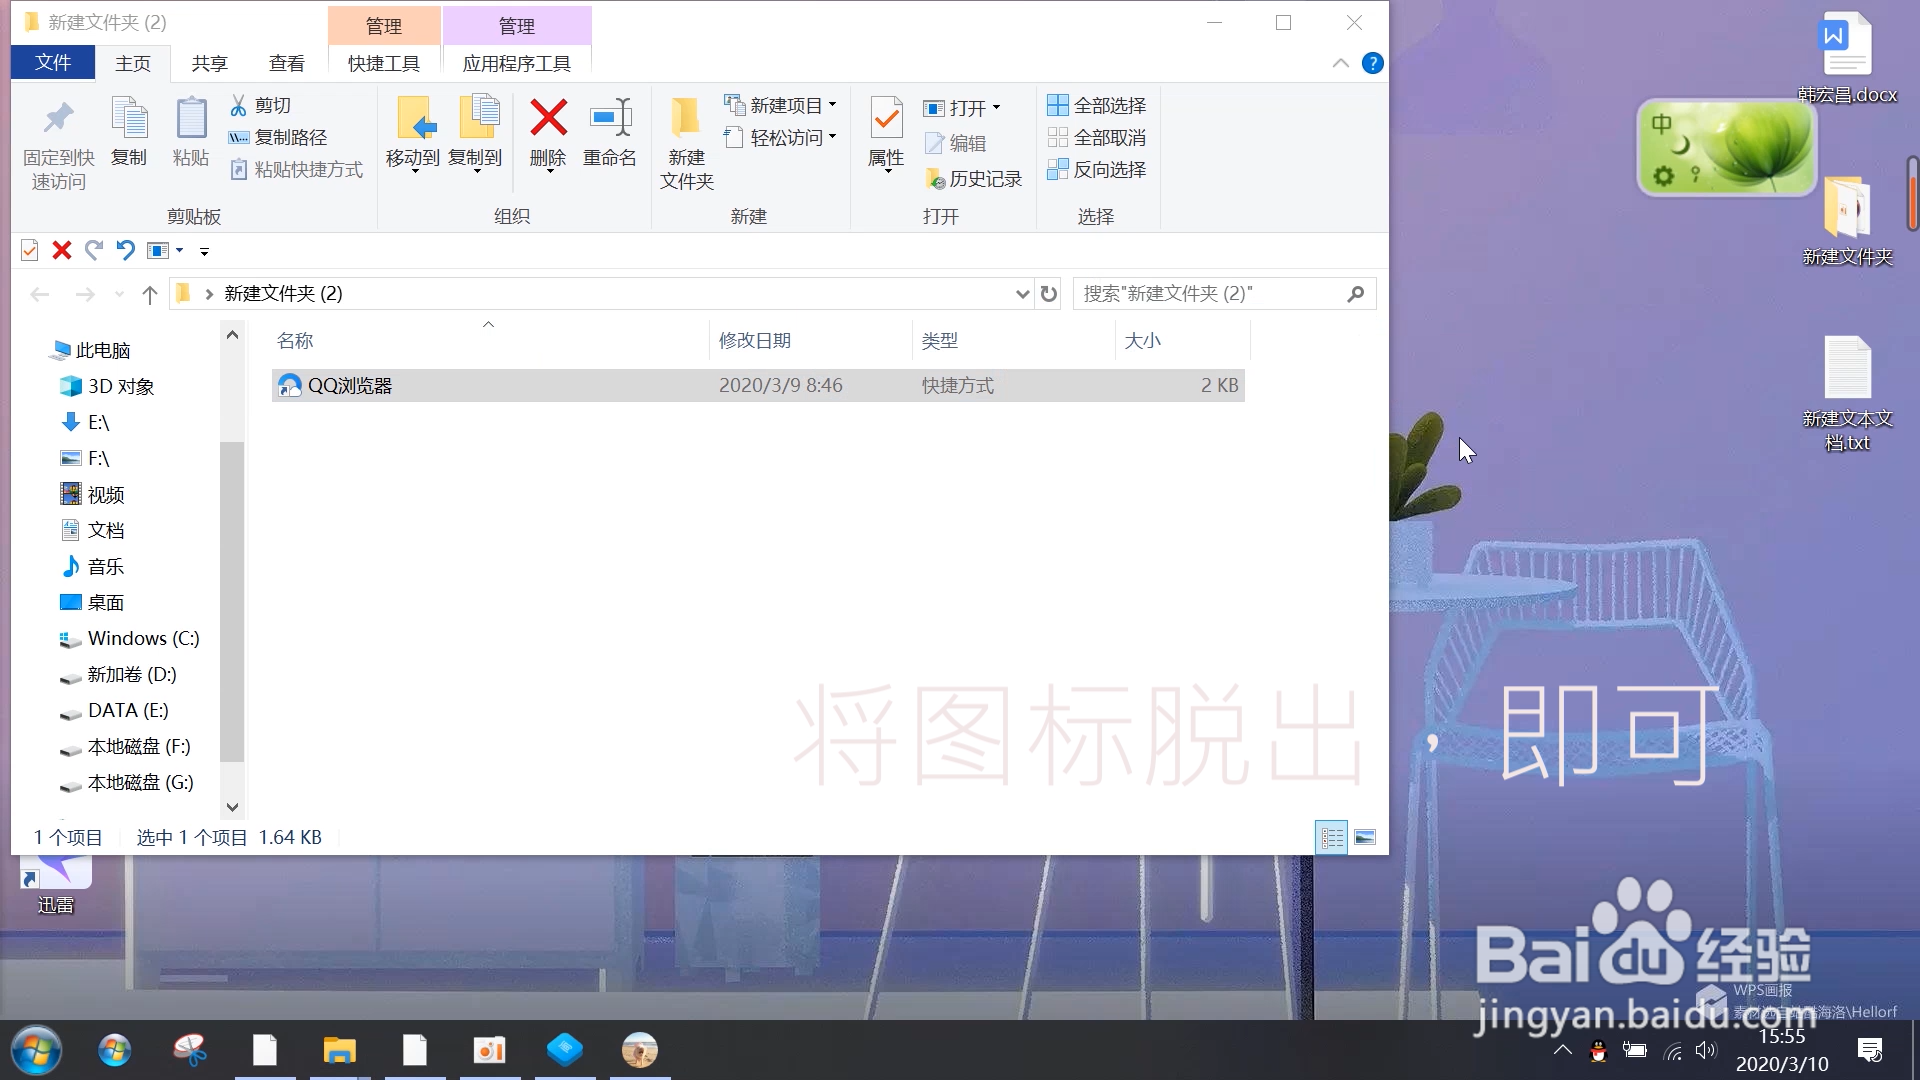Open the Properties icon in ribbon
The width and height of the screenshot is (1920, 1080).
(x=886, y=120)
